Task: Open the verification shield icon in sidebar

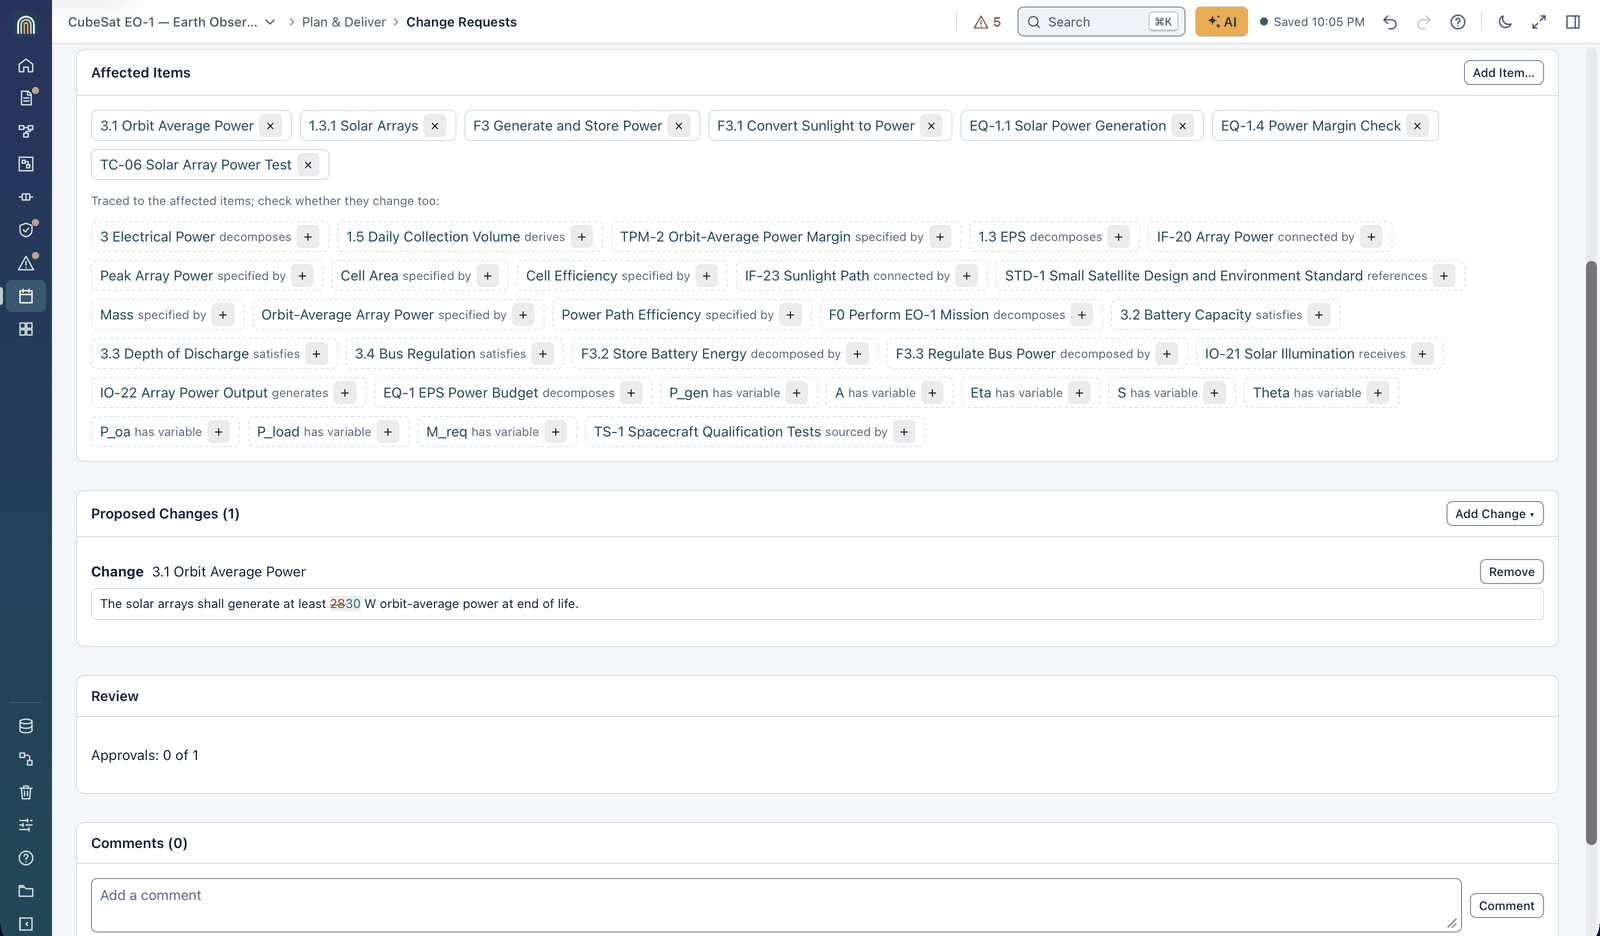Action: click(x=26, y=230)
